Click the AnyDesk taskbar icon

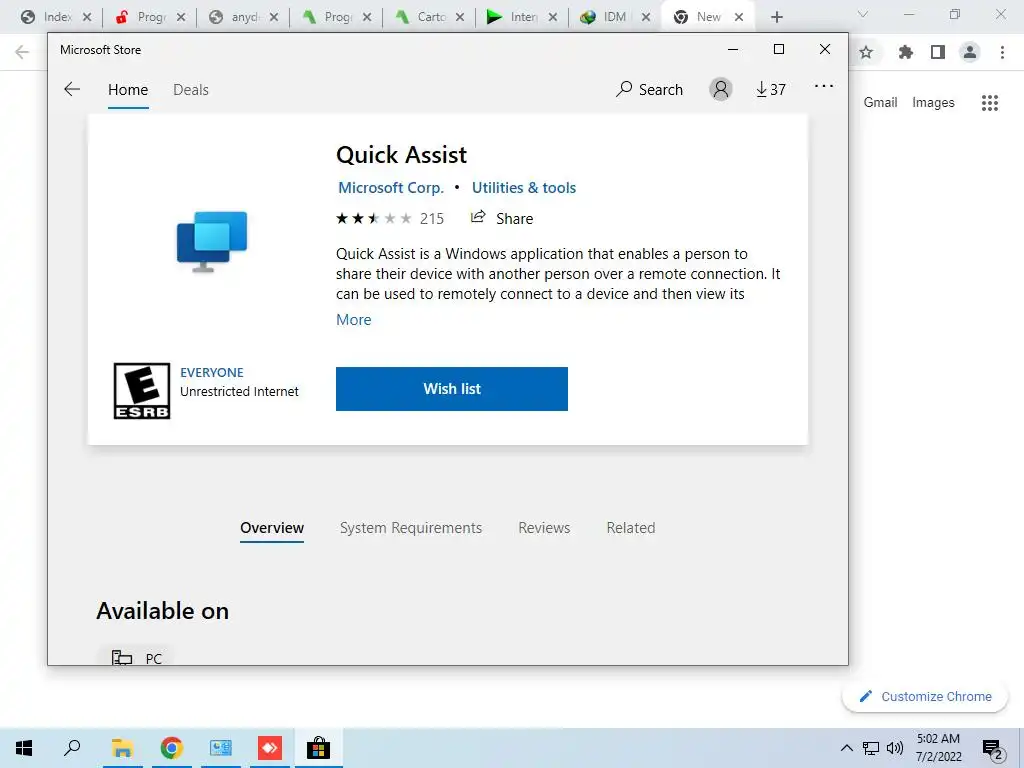point(270,748)
